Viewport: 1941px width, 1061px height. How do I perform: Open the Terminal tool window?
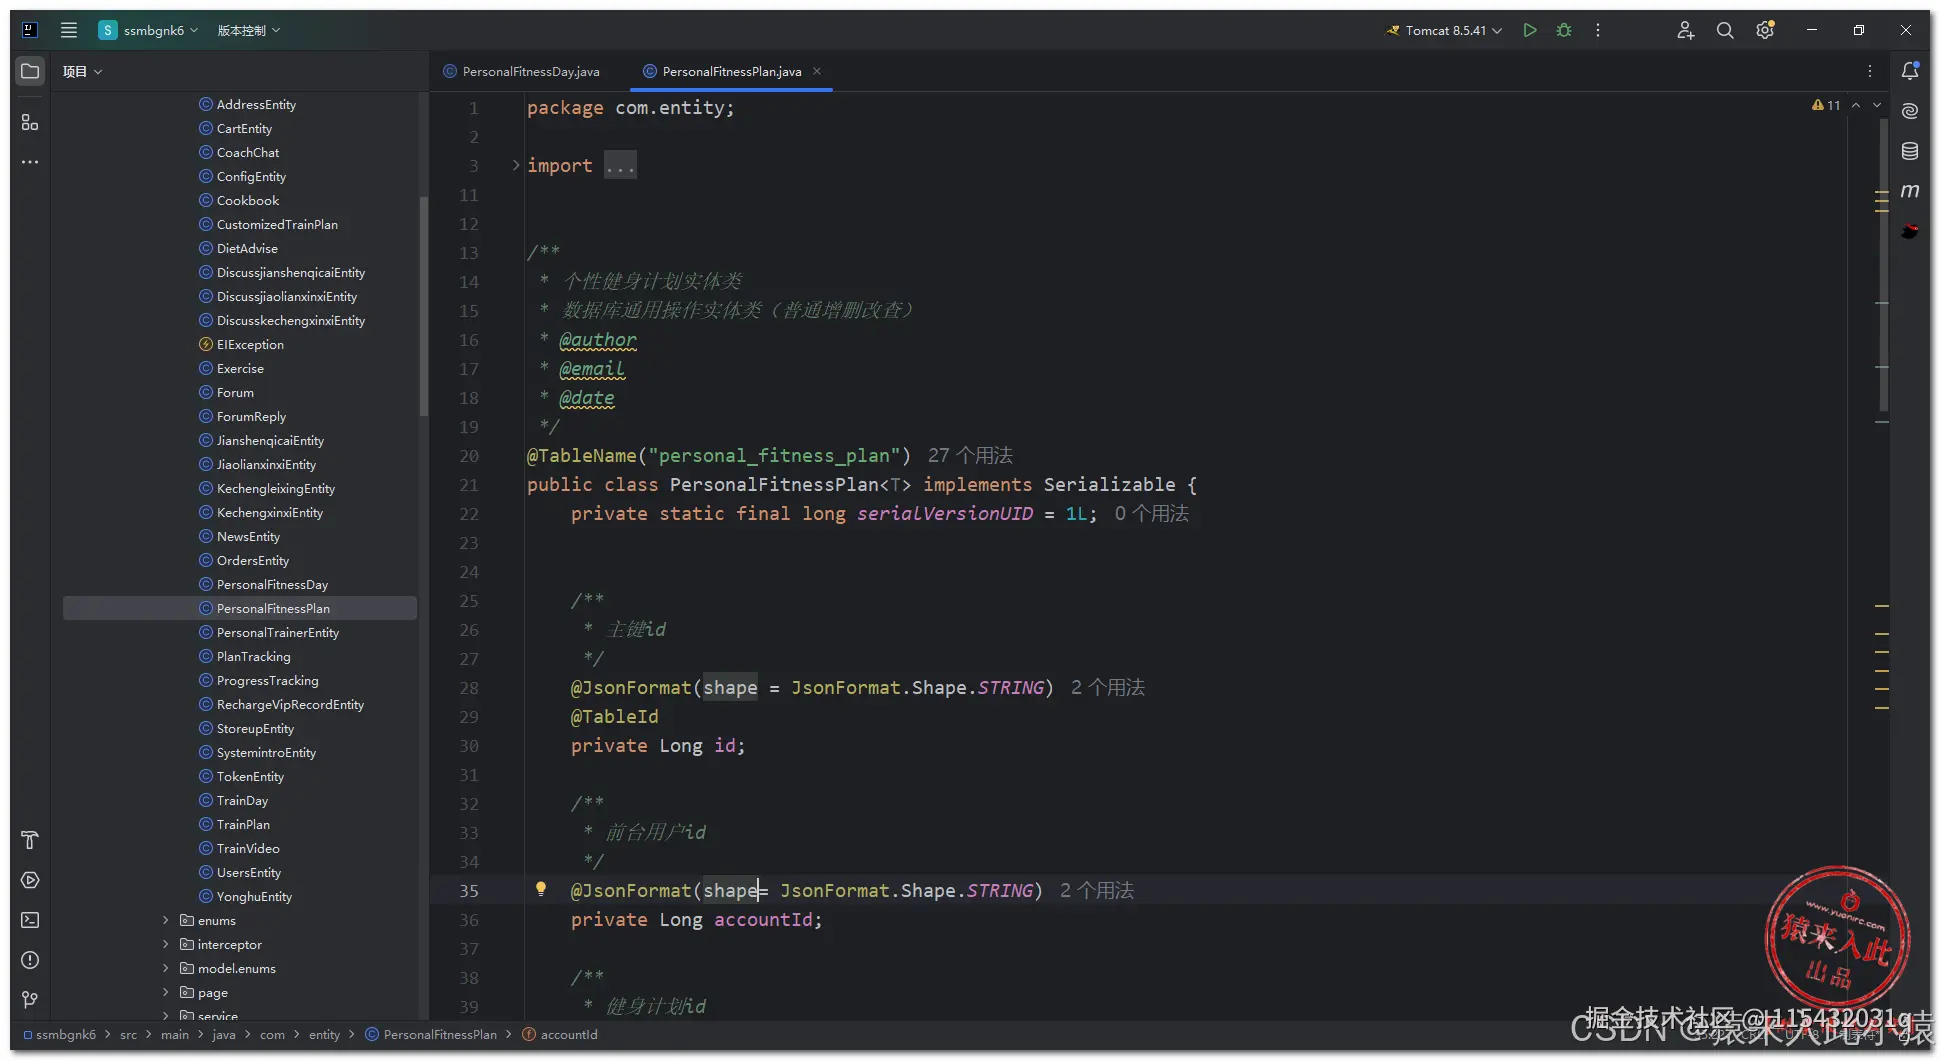(30, 920)
